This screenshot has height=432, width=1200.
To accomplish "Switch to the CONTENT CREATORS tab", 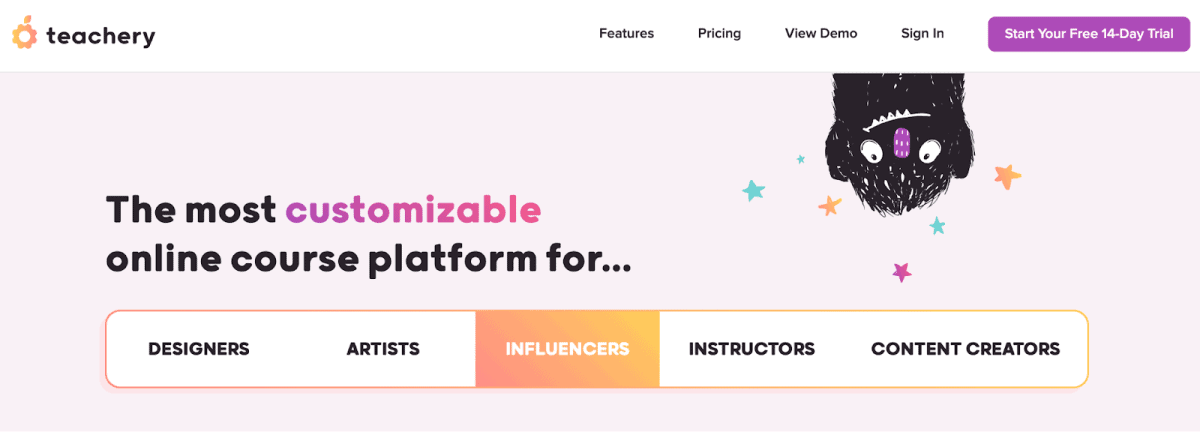I will pyautogui.click(x=965, y=349).
